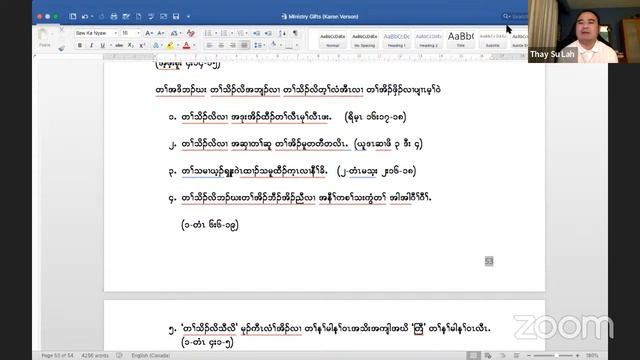The image size is (640, 360).
Task: Apply red font color A
Action: pos(187,45)
